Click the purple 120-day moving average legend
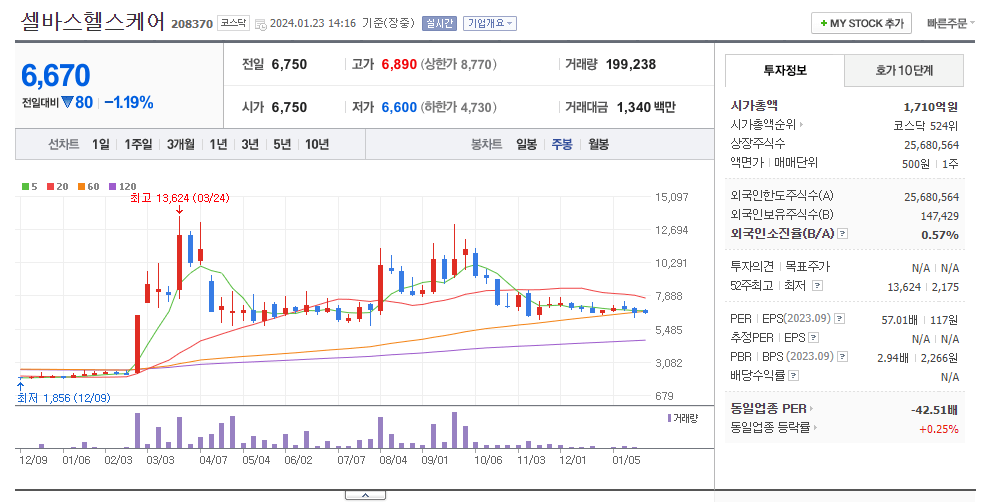The height and width of the screenshot is (502, 999). pos(122,187)
